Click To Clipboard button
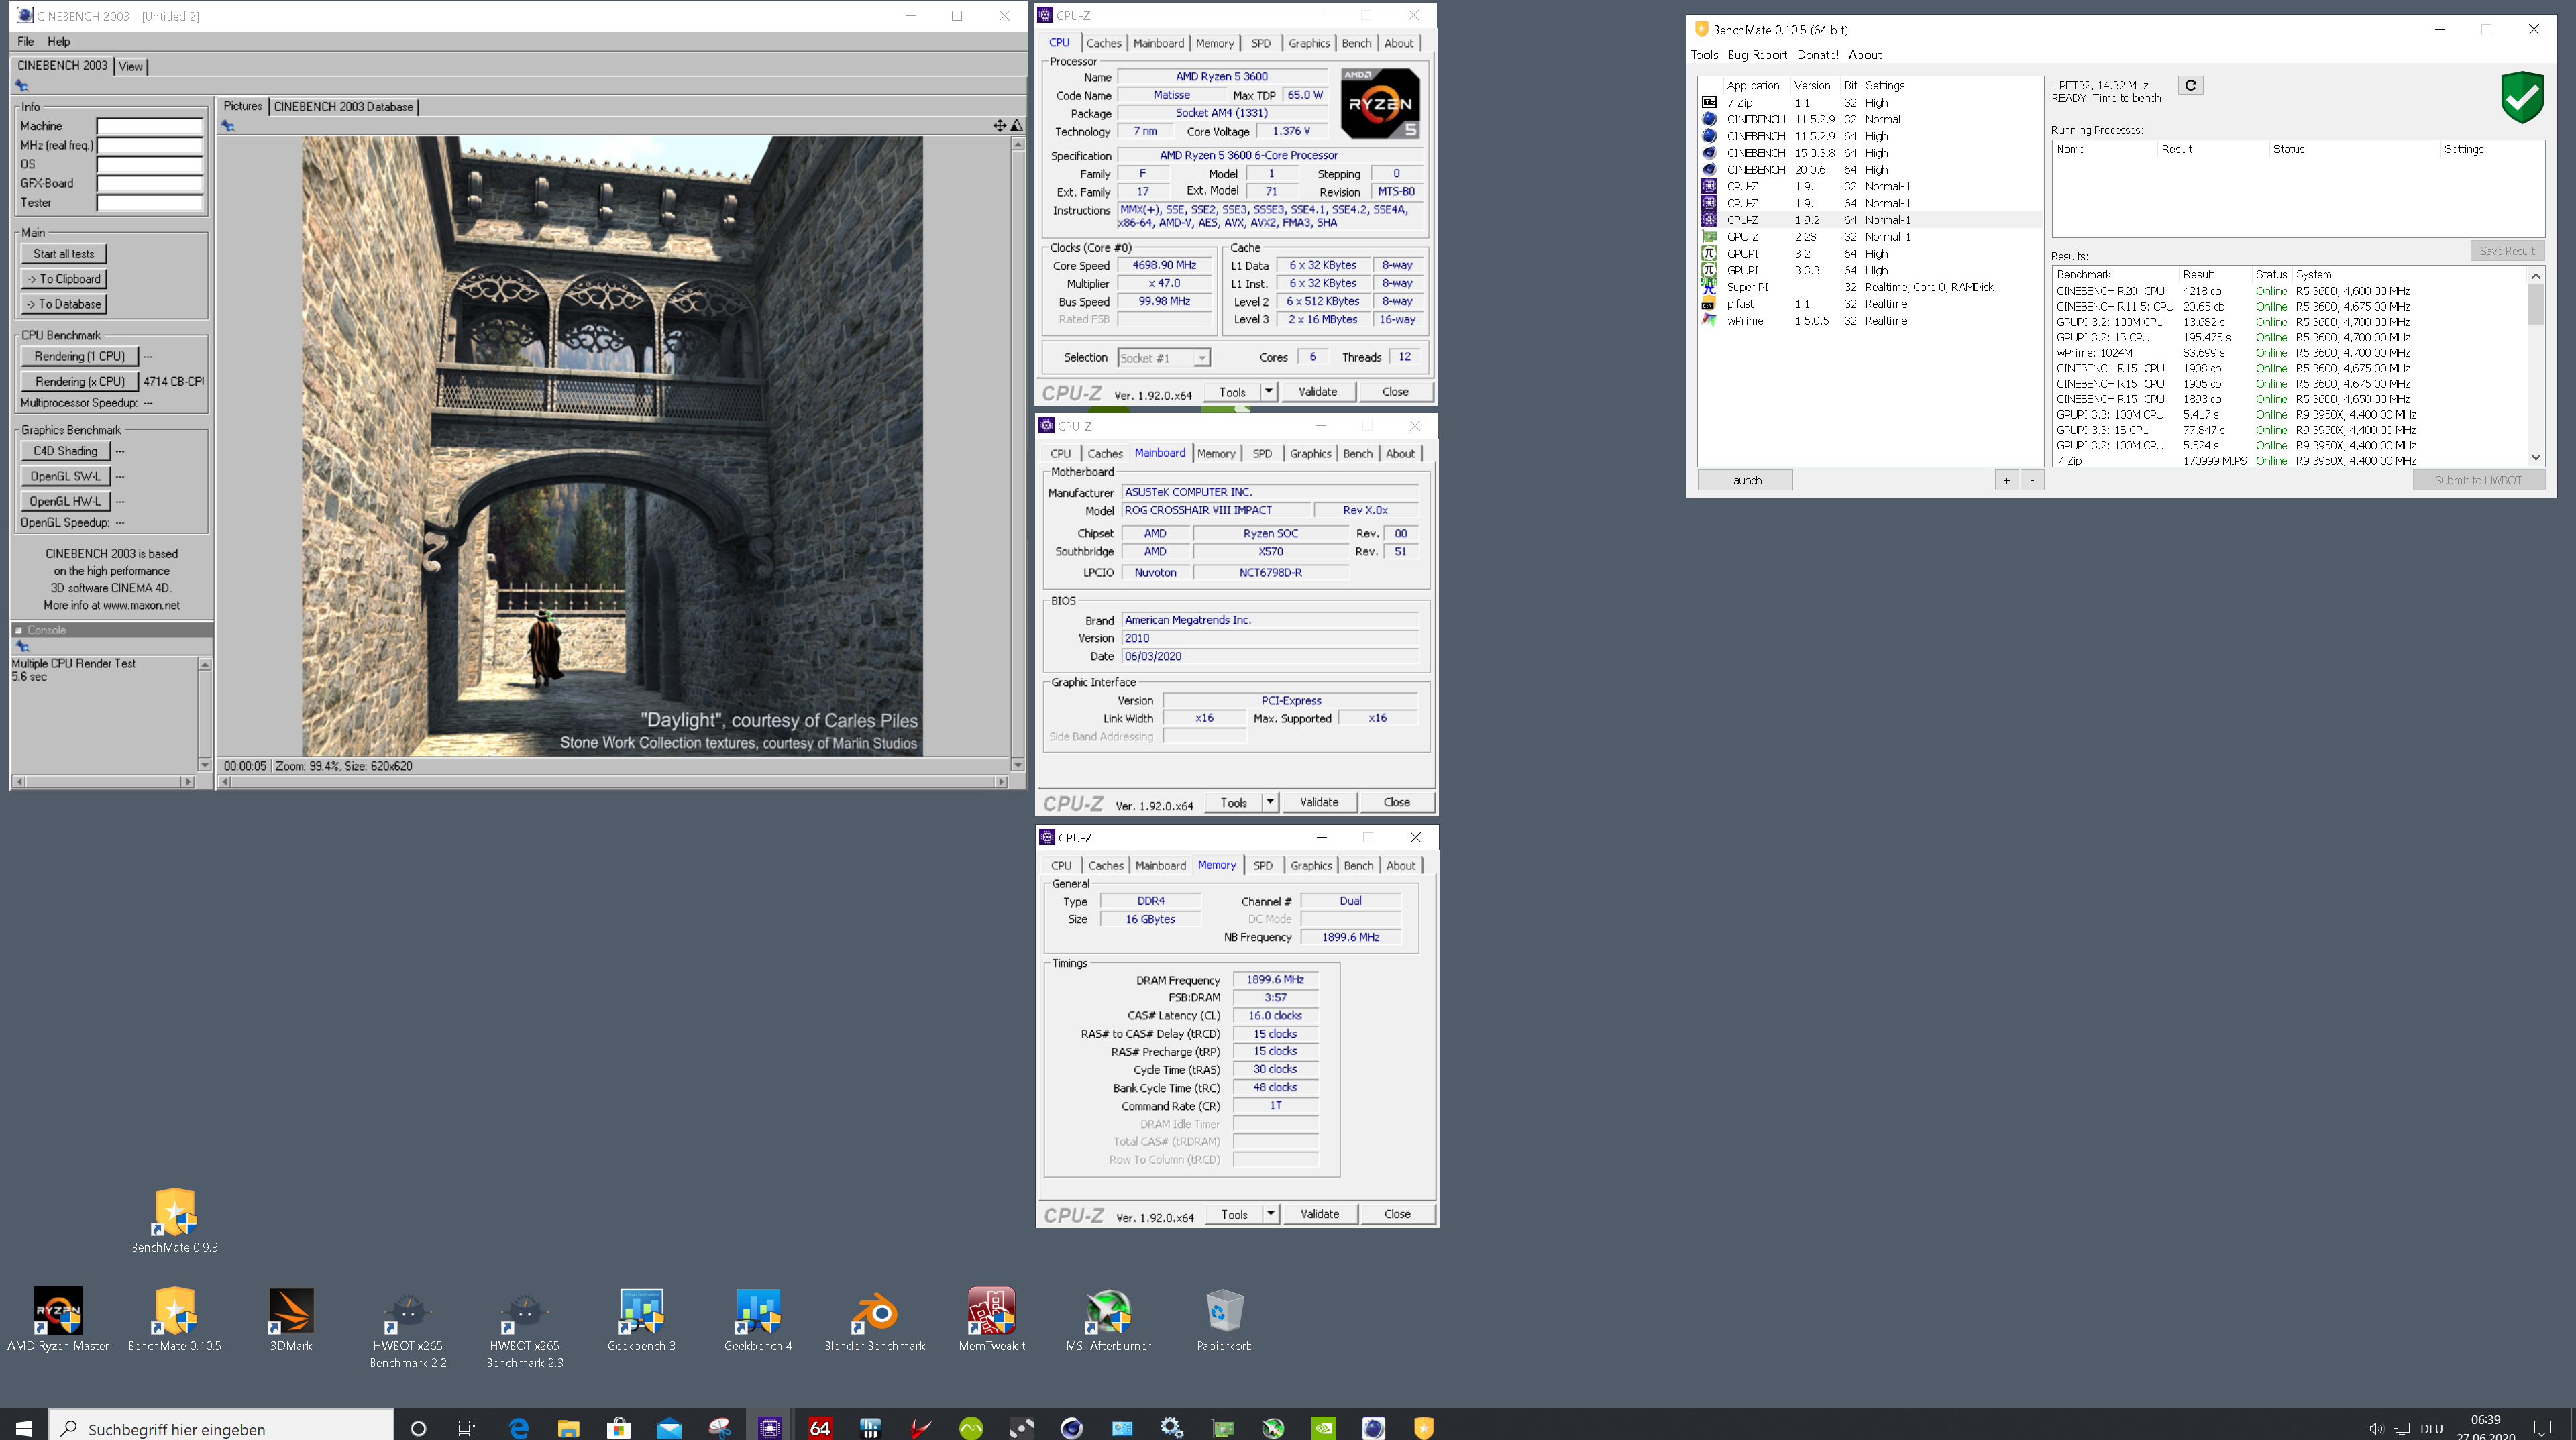This screenshot has height=1440, width=2576. (x=64, y=279)
